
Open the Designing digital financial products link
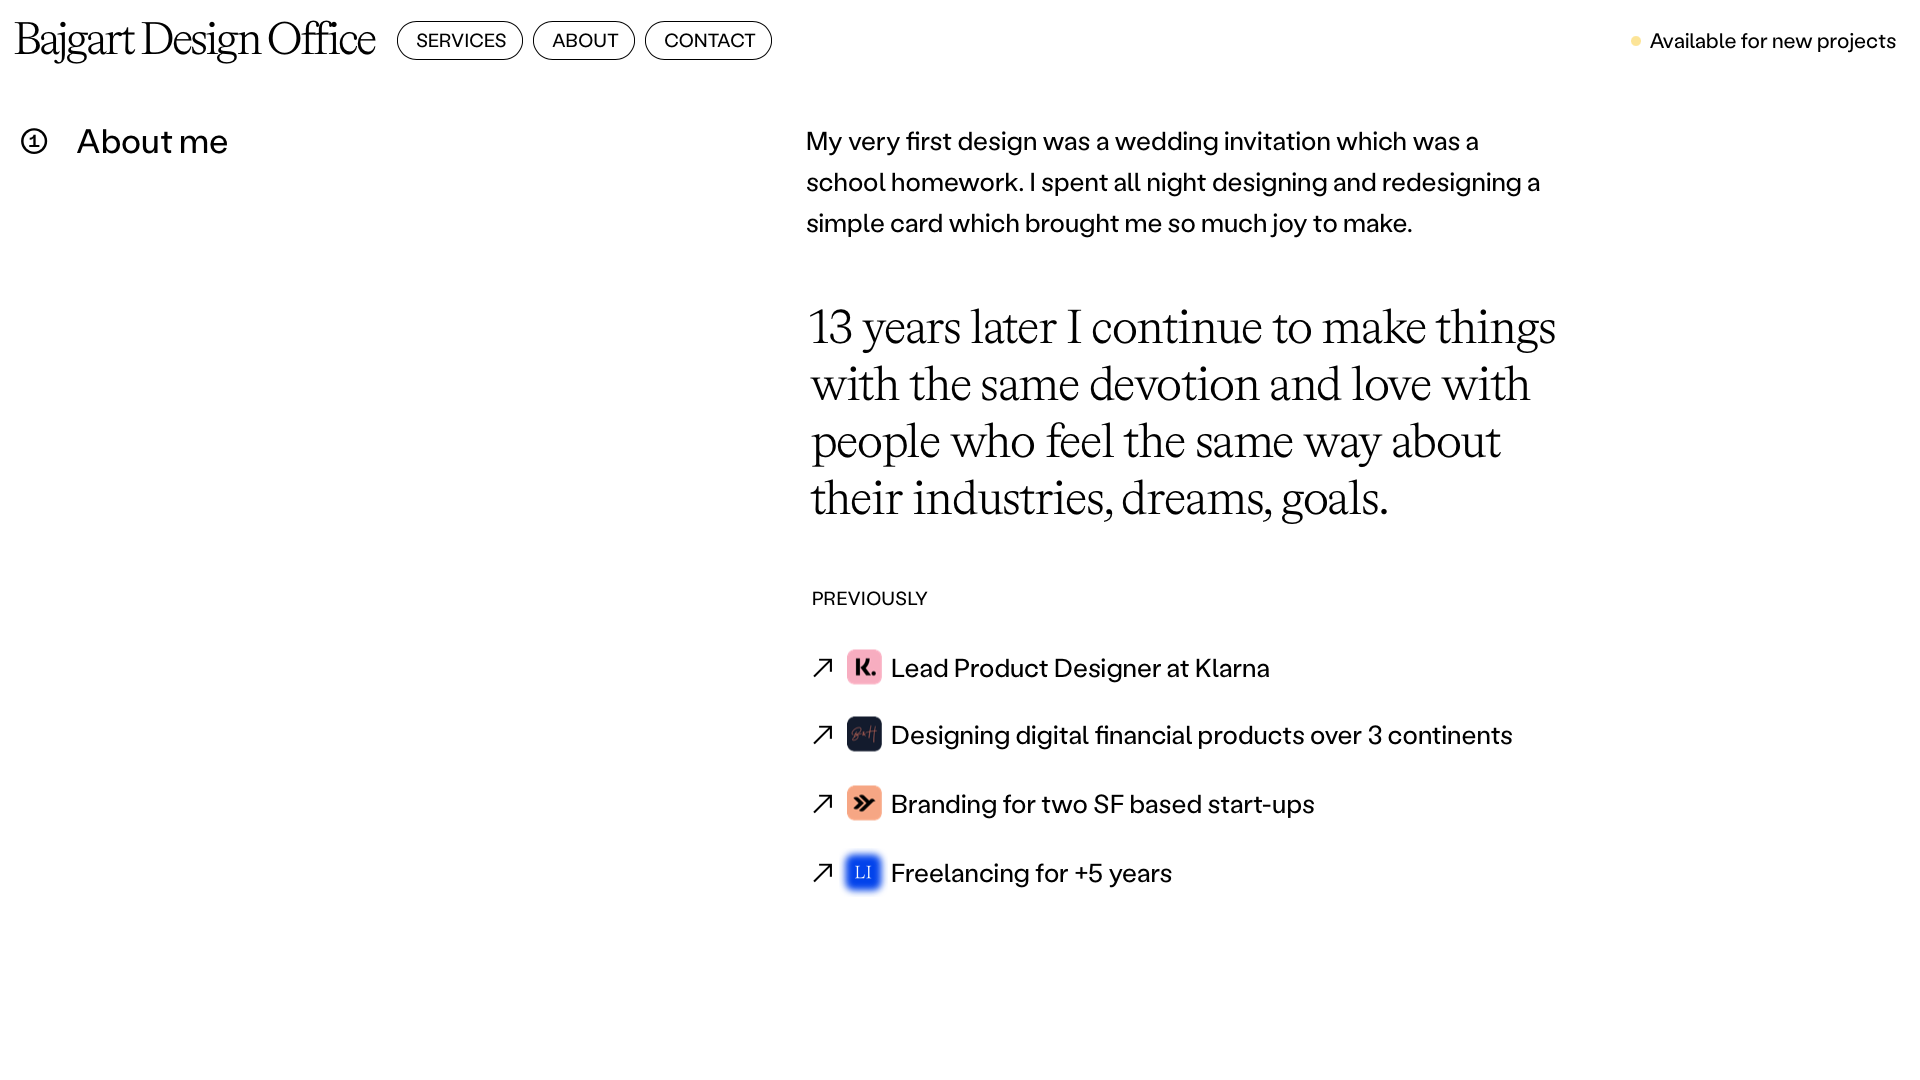pyautogui.click(x=1201, y=735)
